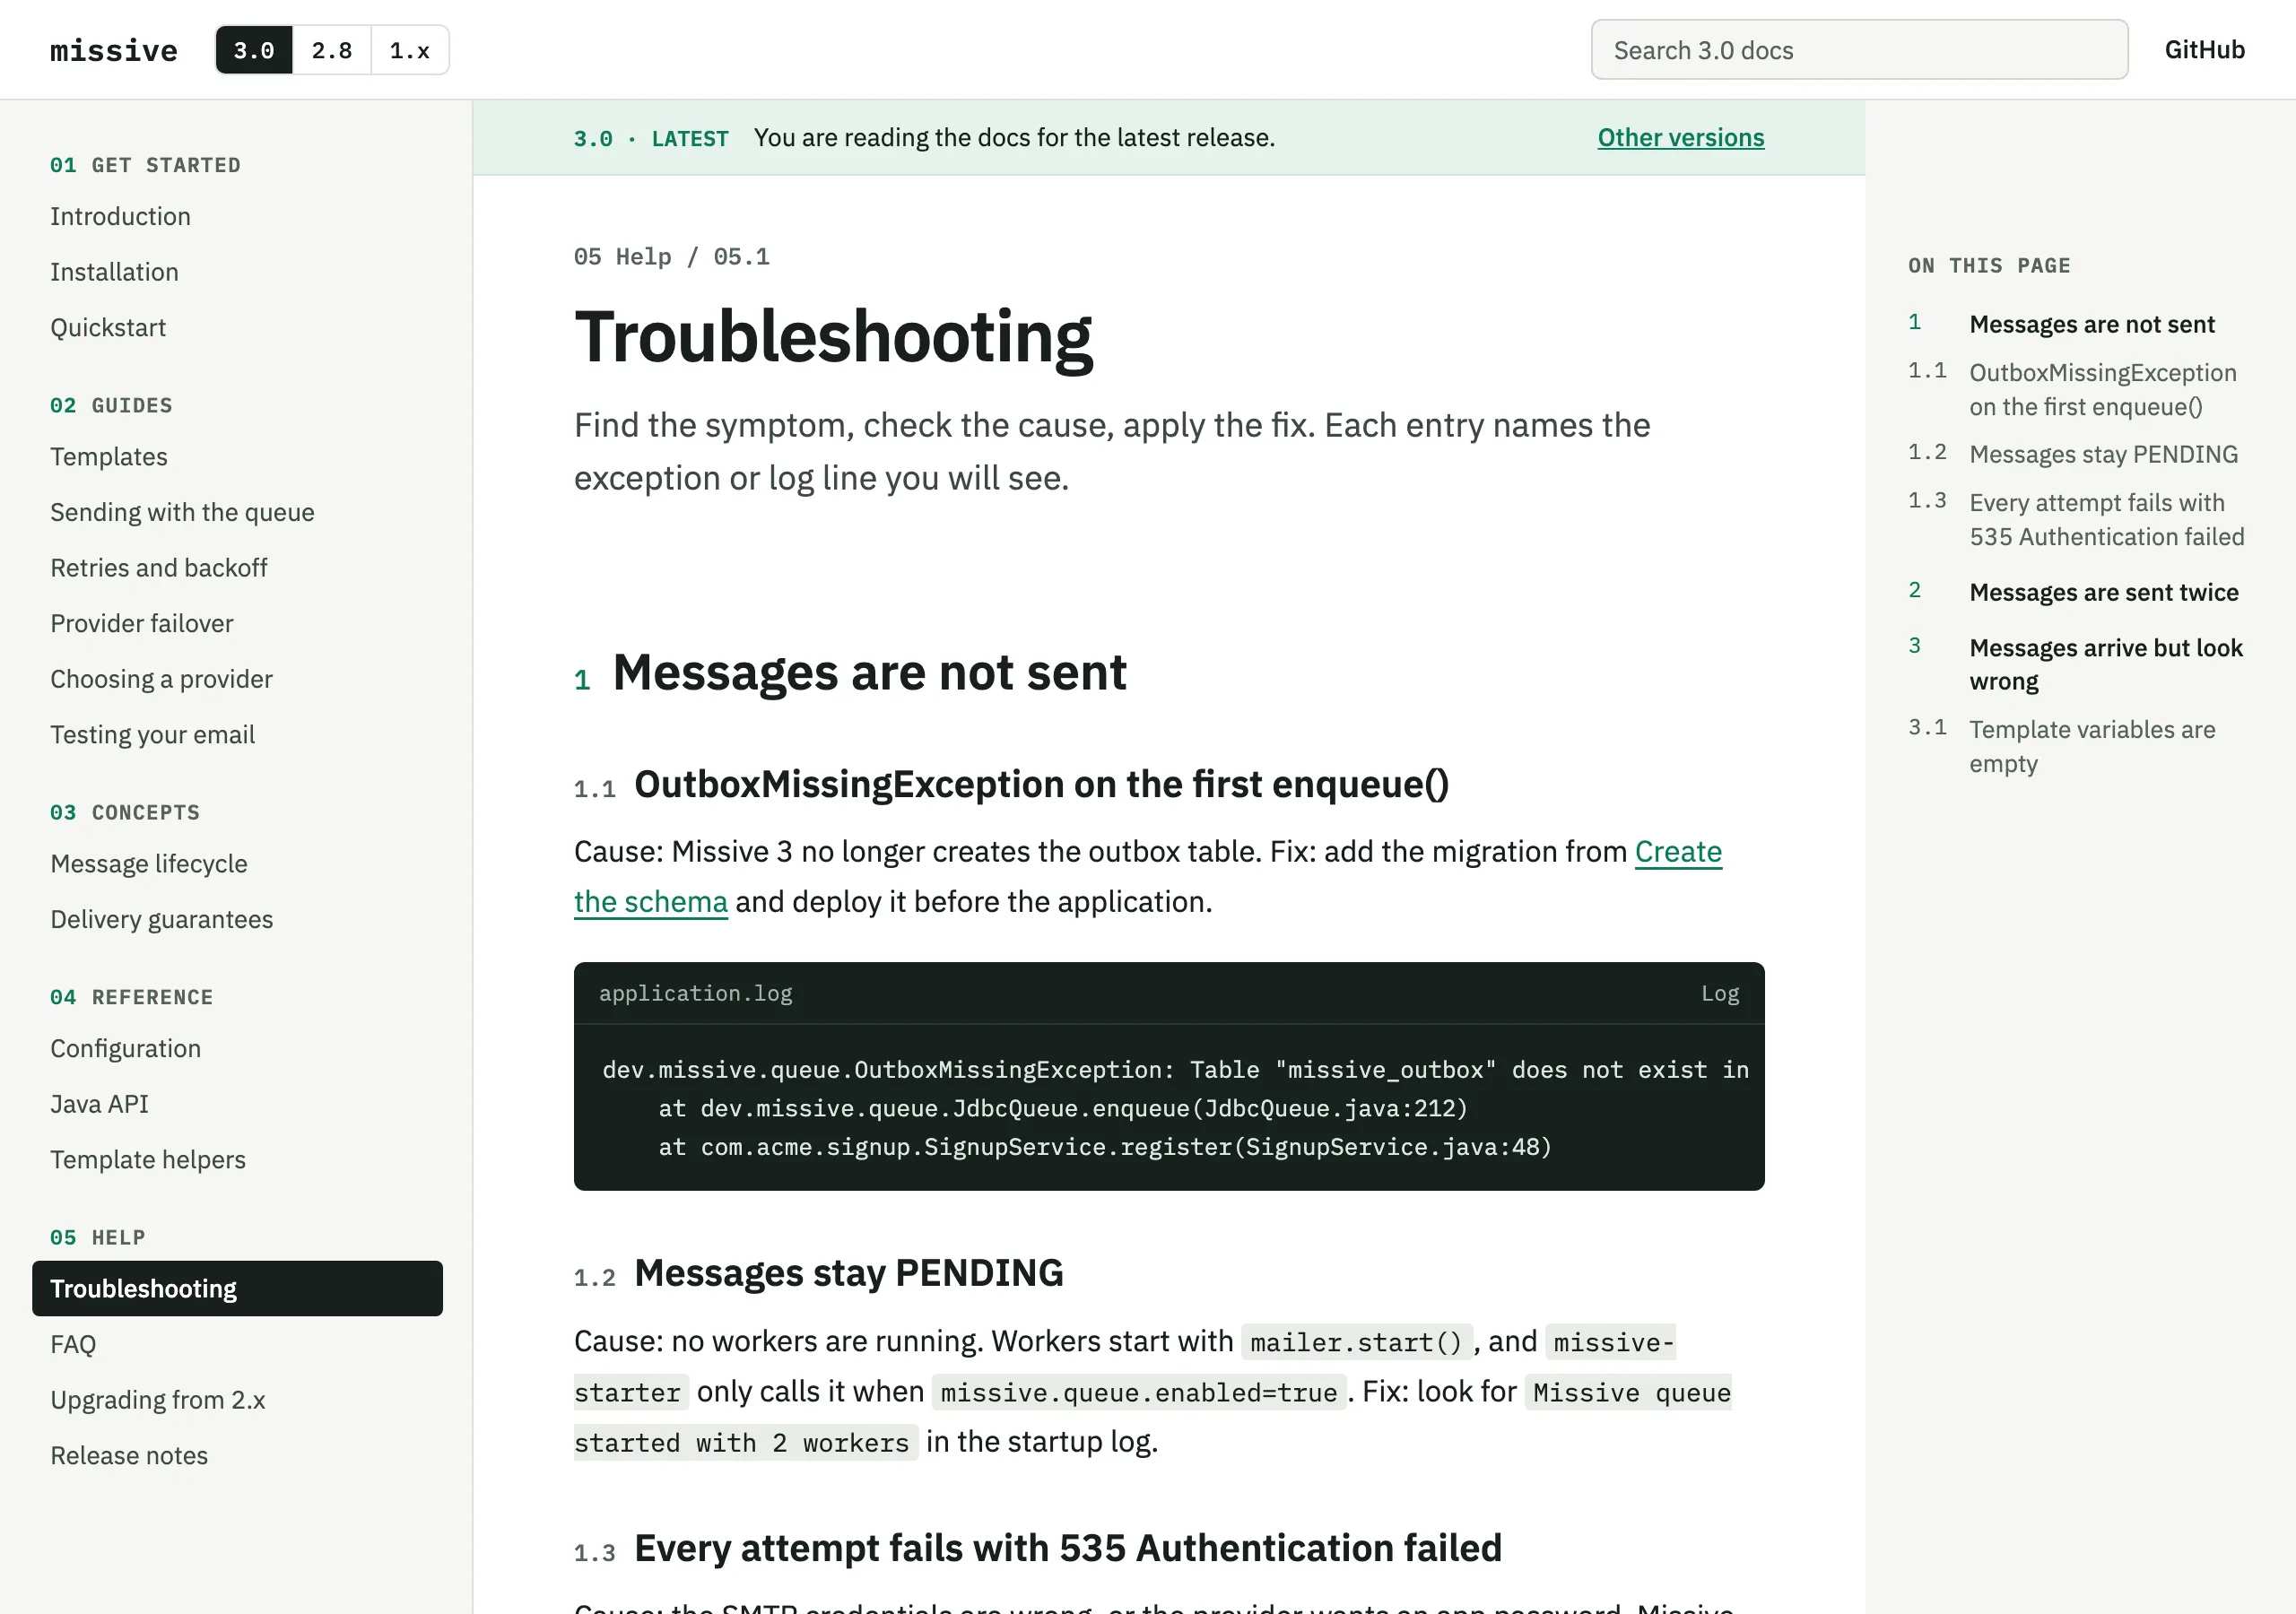Open Release notes page
The height and width of the screenshot is (1614, 2296).
(x=129, y=1456)
